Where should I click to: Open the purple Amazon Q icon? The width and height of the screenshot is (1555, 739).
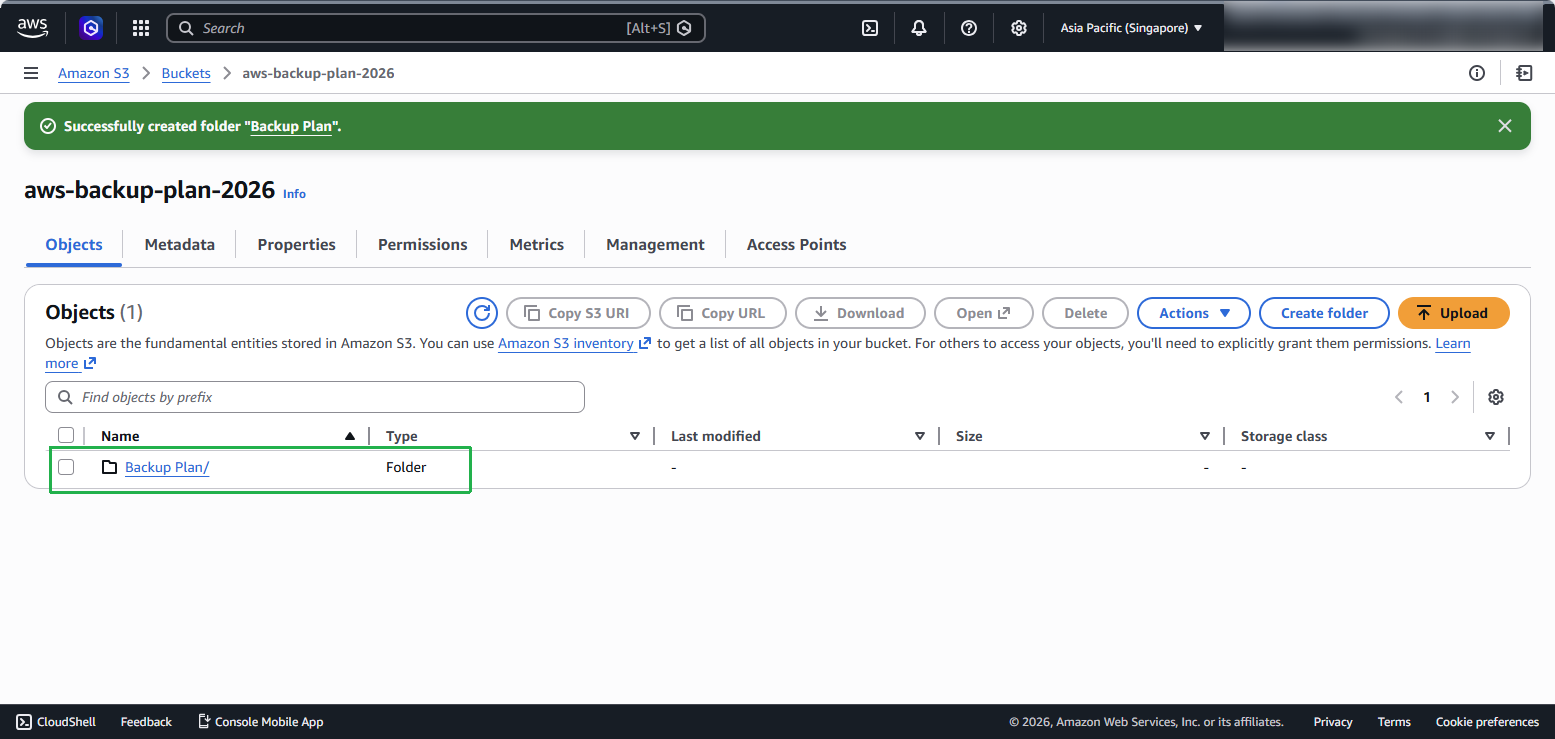click(92, 28)
